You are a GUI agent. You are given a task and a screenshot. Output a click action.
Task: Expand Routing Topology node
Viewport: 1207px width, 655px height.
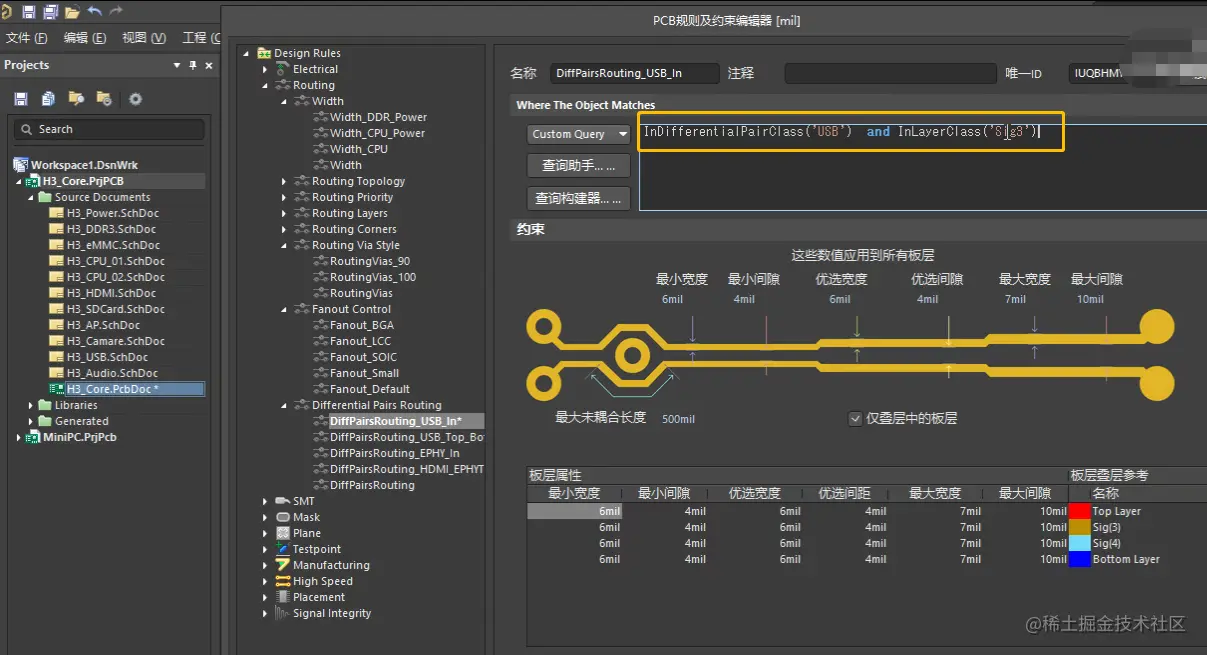tap(284, 181)
